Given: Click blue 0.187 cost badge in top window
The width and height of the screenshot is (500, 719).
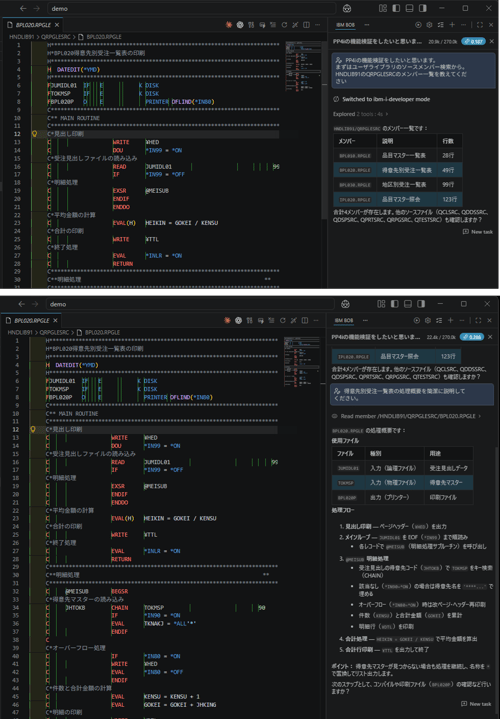Looking at the screenshot, I should click(x=473, y=41).
